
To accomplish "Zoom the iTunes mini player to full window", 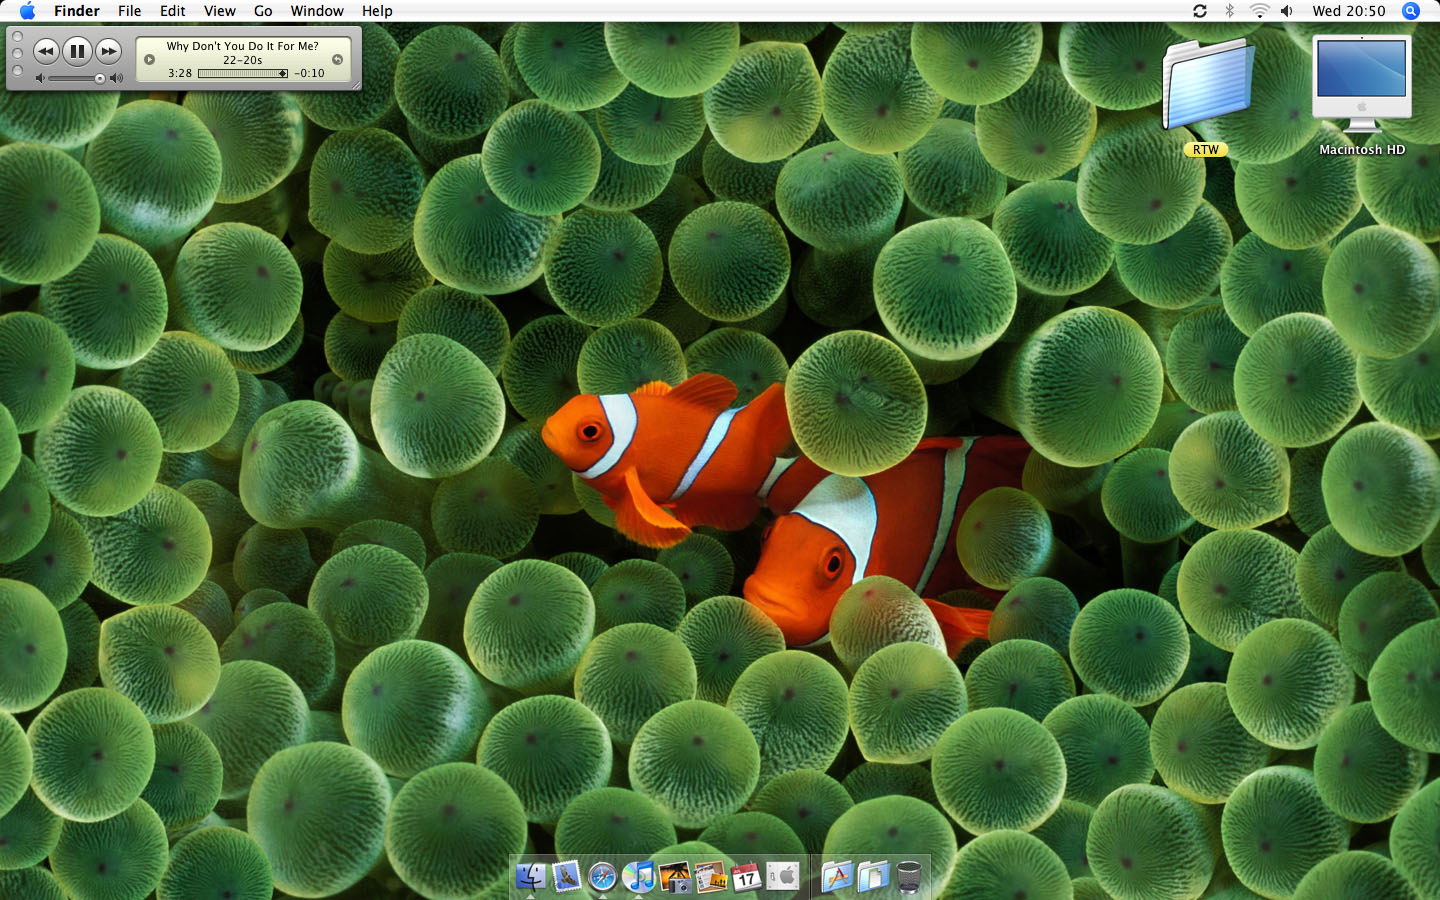I will click(x=17, y=71).
